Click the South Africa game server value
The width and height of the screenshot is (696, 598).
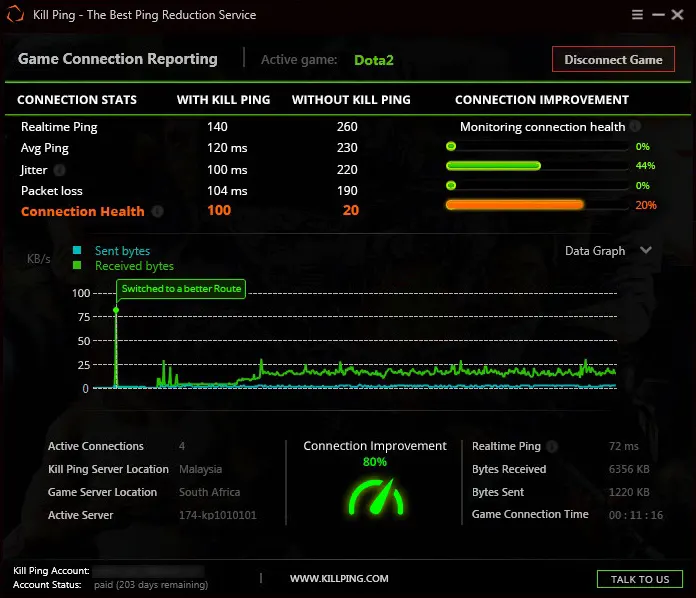(210, 492)
